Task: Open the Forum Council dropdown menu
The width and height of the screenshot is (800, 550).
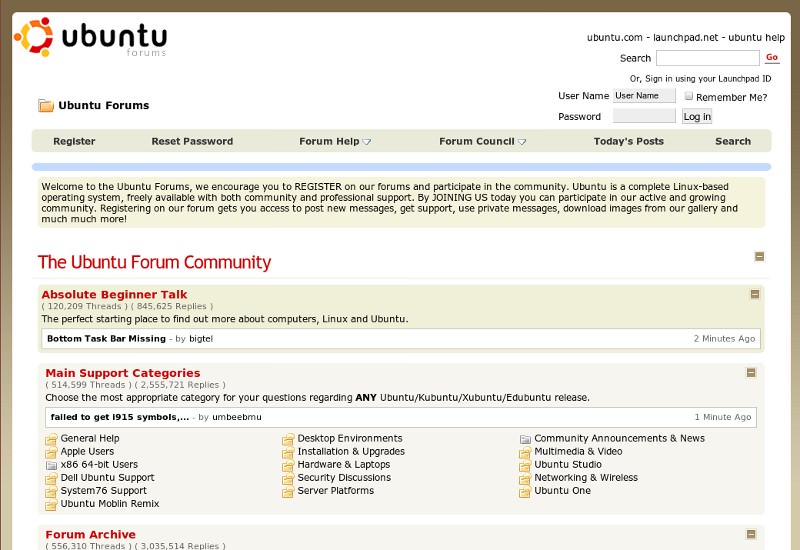Action: [x=482, y=141]
